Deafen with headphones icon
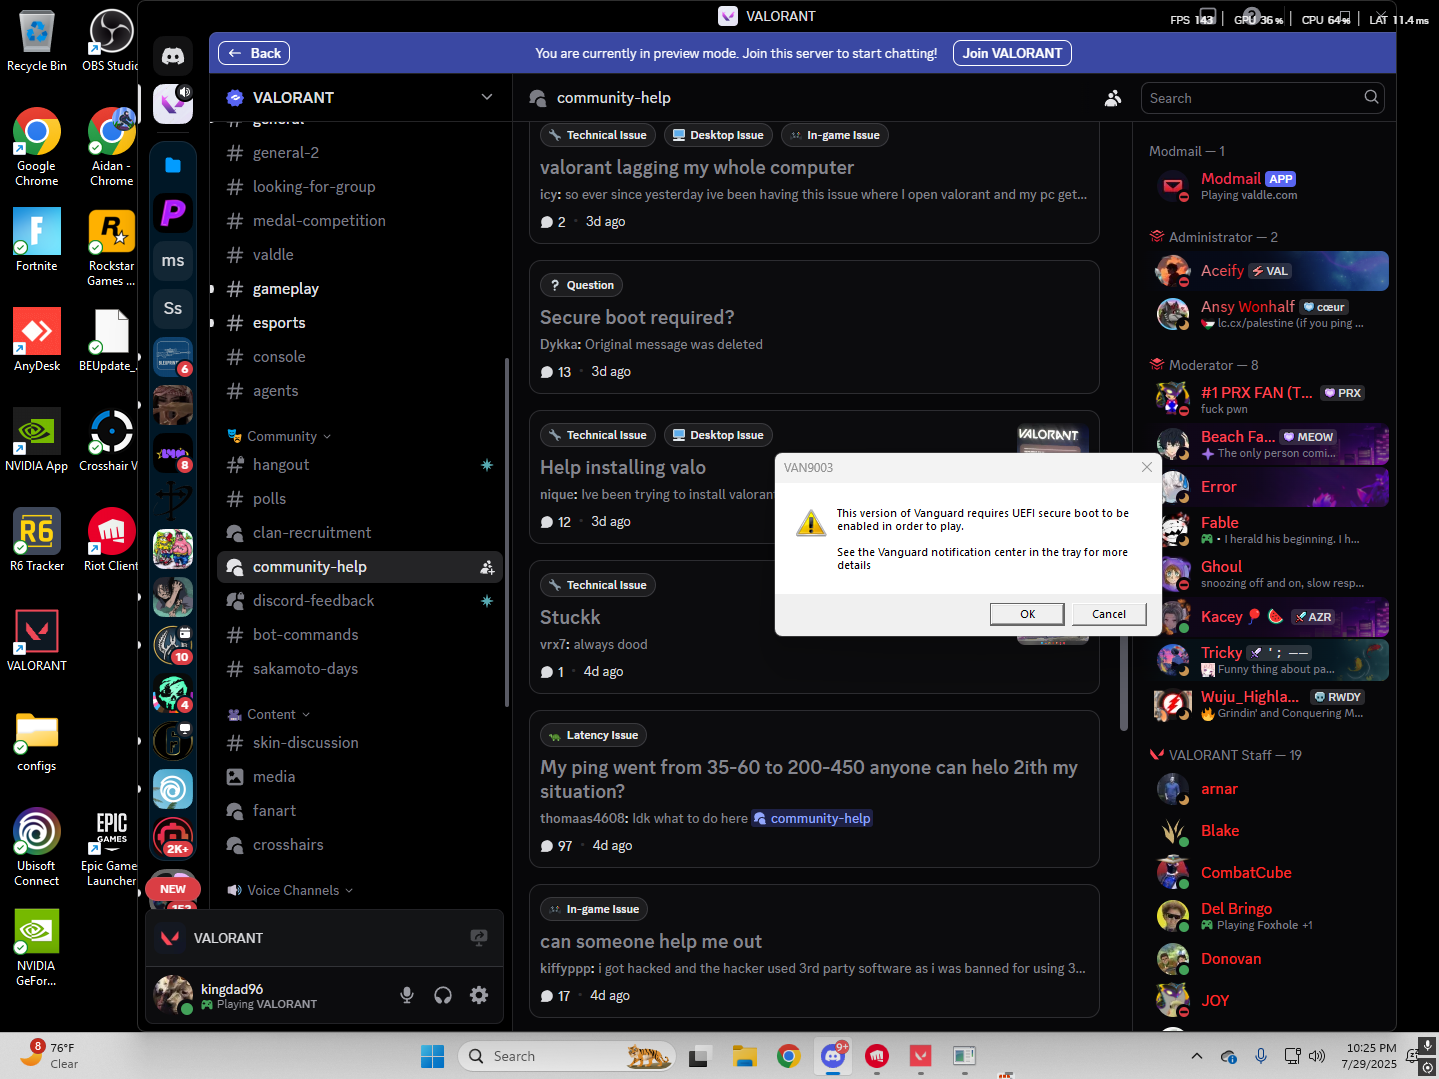Viewport: 1439px width, 1079px height. [x=443, y=995]
